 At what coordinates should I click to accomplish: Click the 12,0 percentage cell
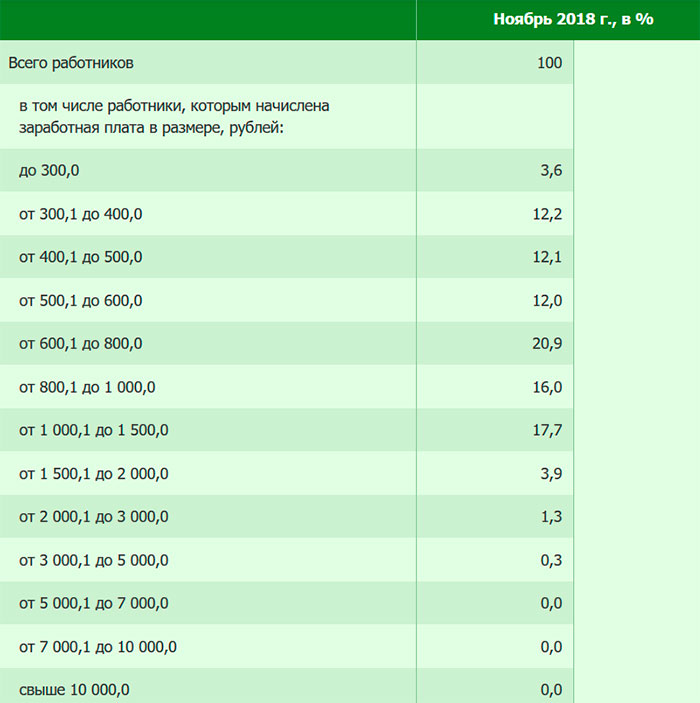[548, 301]
